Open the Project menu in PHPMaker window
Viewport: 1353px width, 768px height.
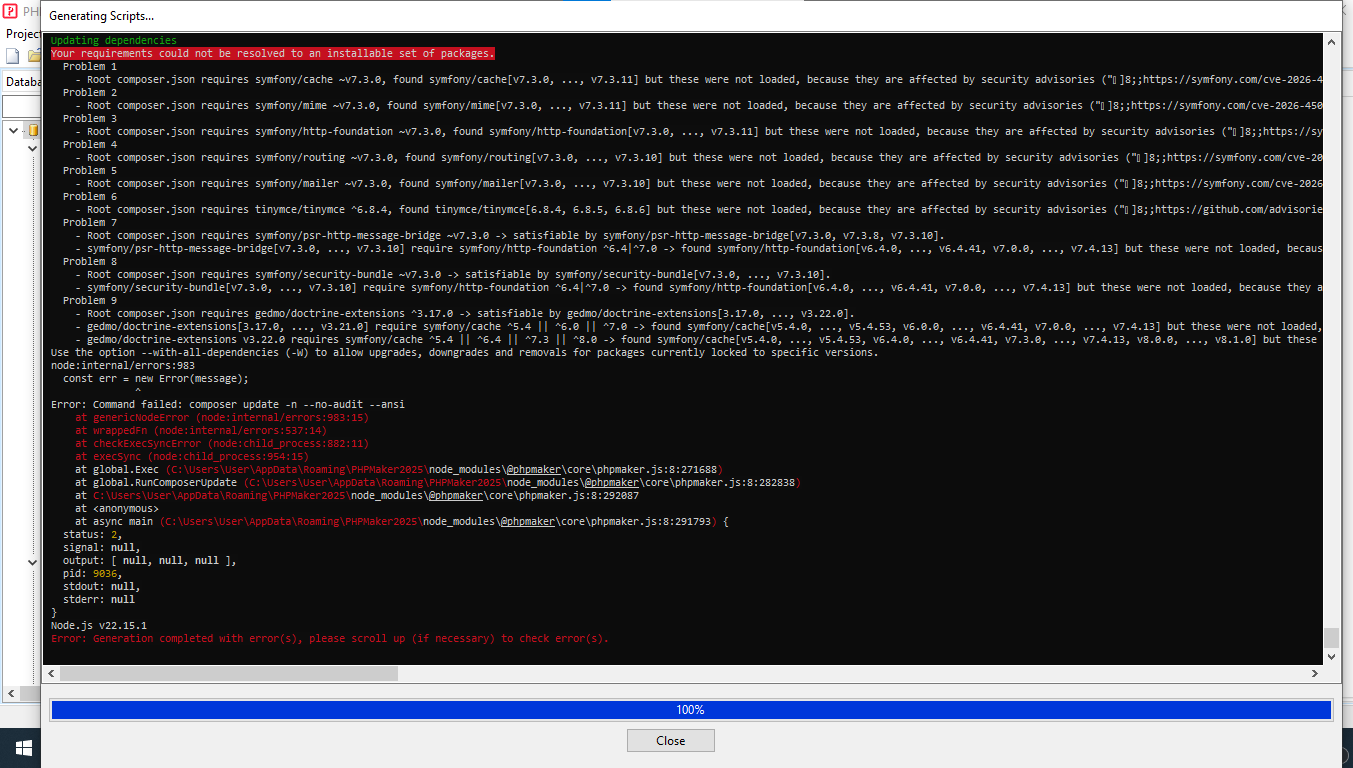(x=22, y=33)
